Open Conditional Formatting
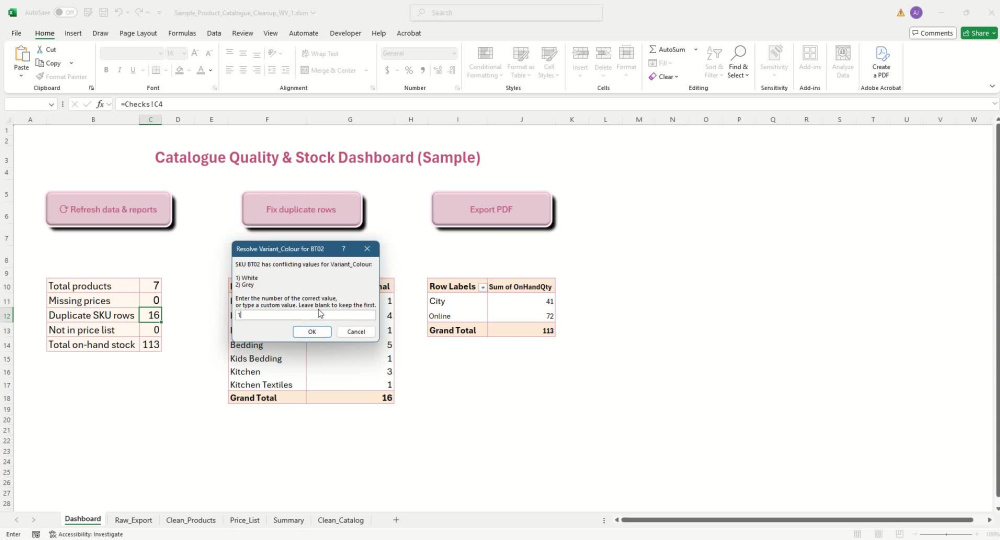The width and height of the screenshot is (1000, 540). click(x=485, y=62)
